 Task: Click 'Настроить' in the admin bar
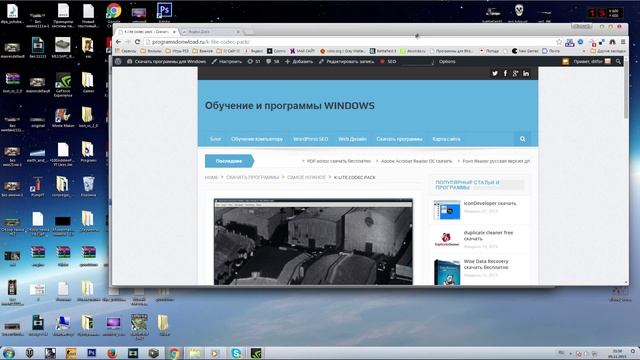(x=227, y=62)
